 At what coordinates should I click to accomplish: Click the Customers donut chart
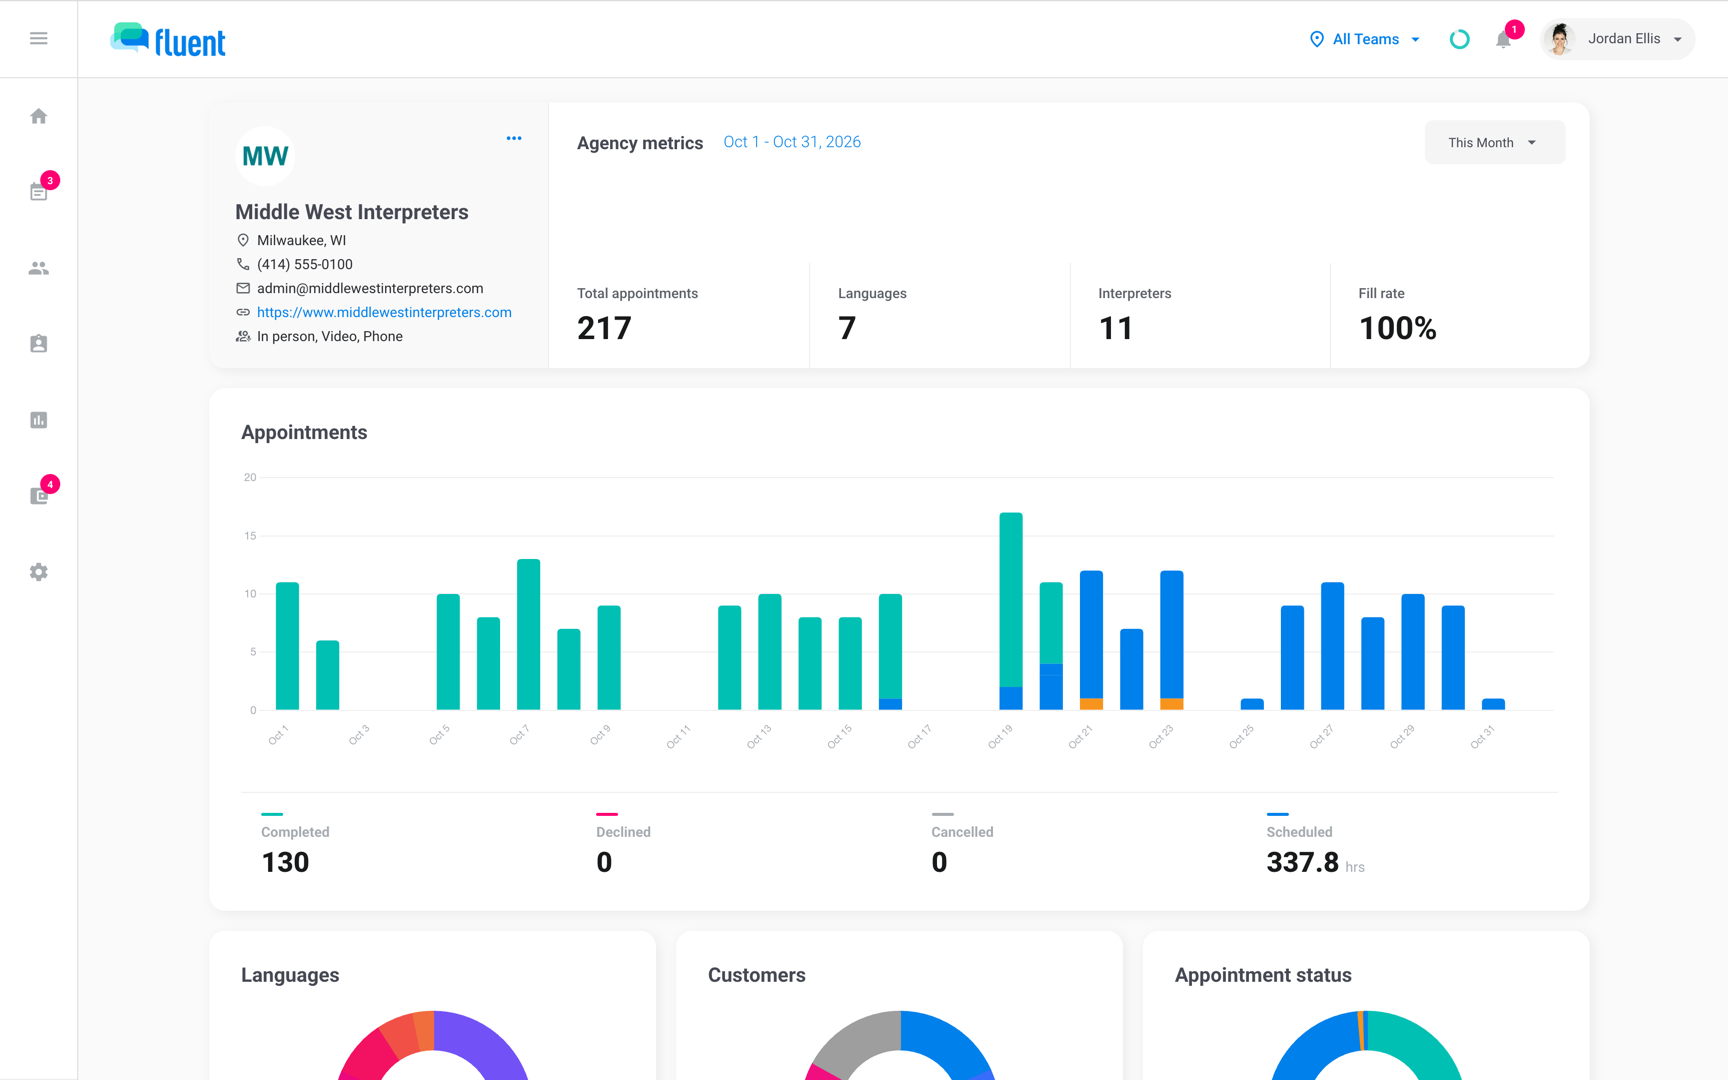point(900,1045)
